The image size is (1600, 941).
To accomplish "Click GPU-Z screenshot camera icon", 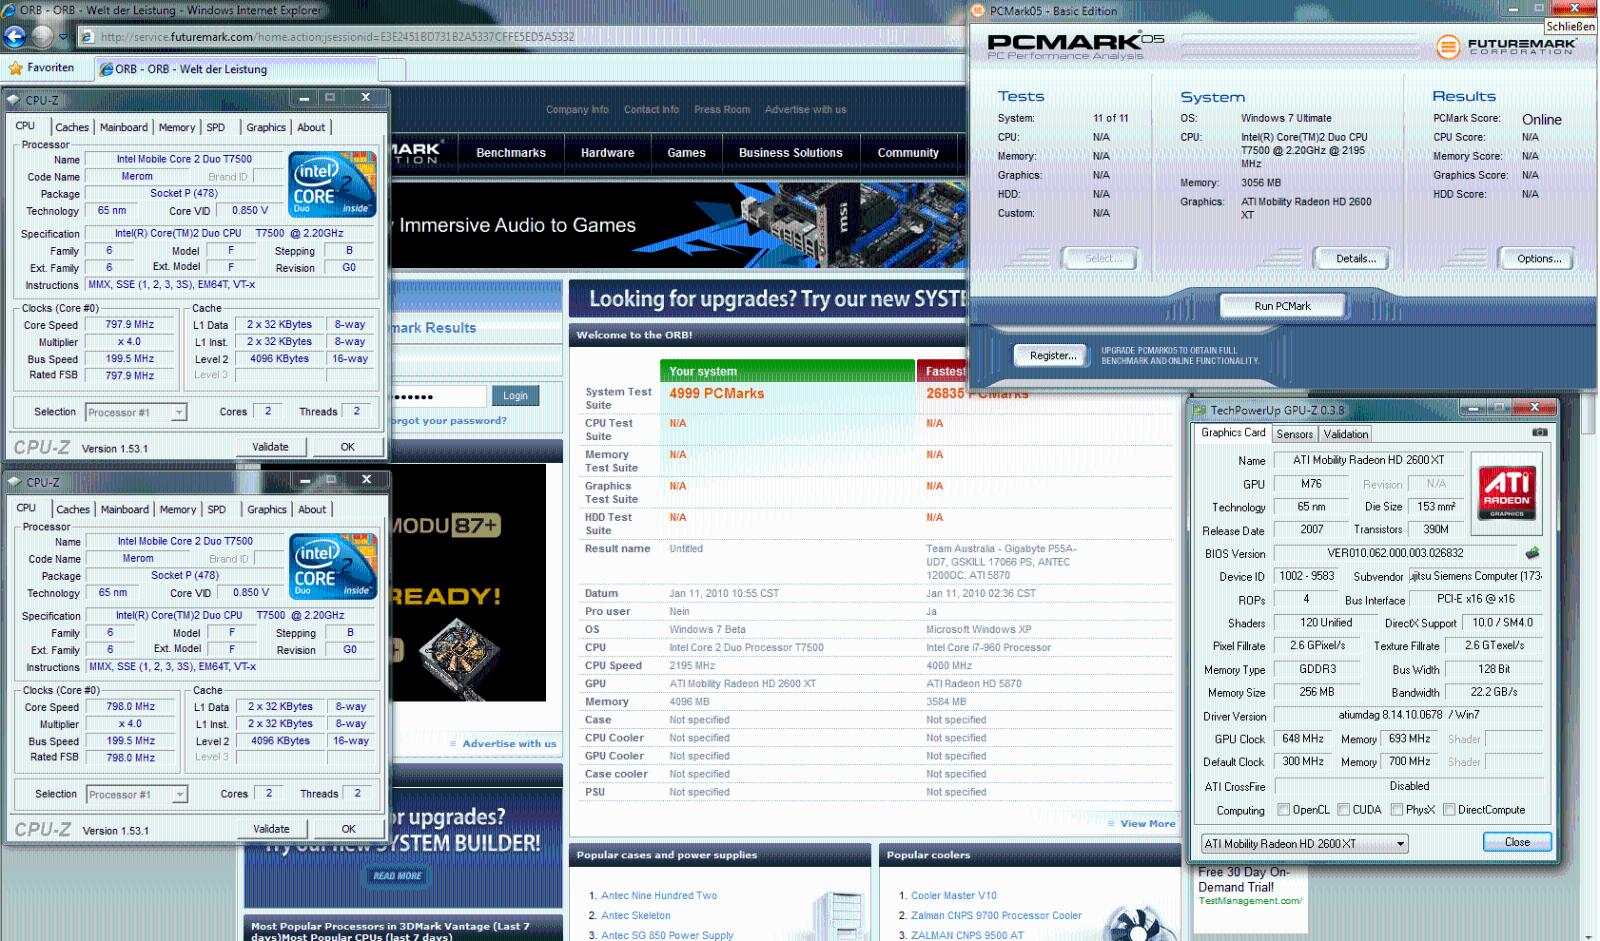I will [1540, 432].
